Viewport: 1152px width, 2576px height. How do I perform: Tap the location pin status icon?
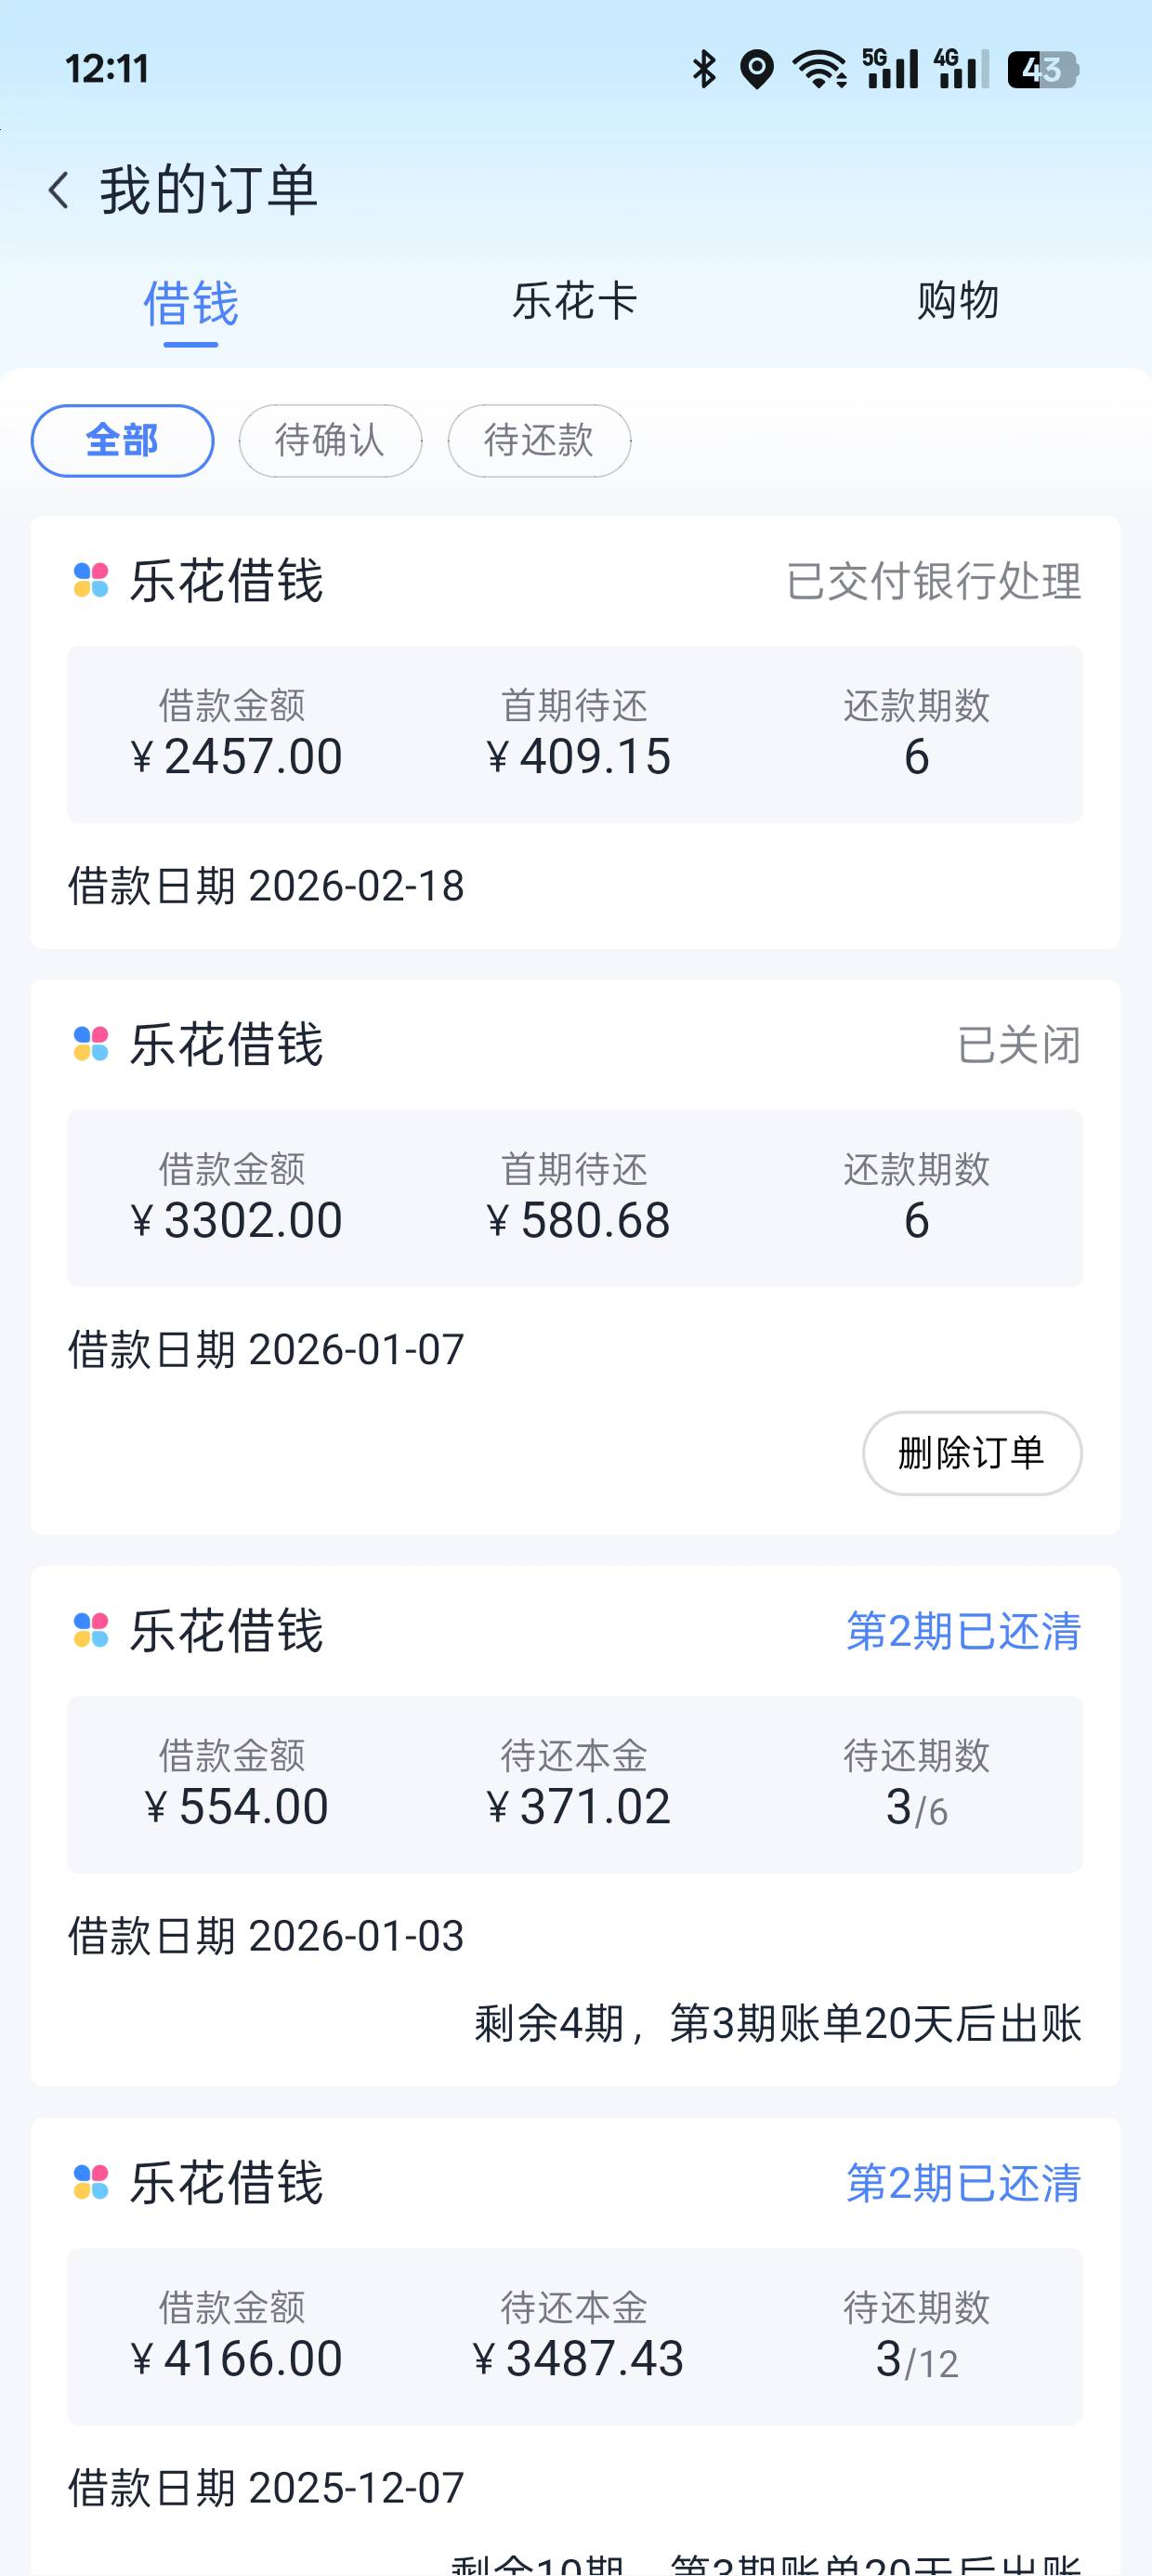tap(757, 69)
